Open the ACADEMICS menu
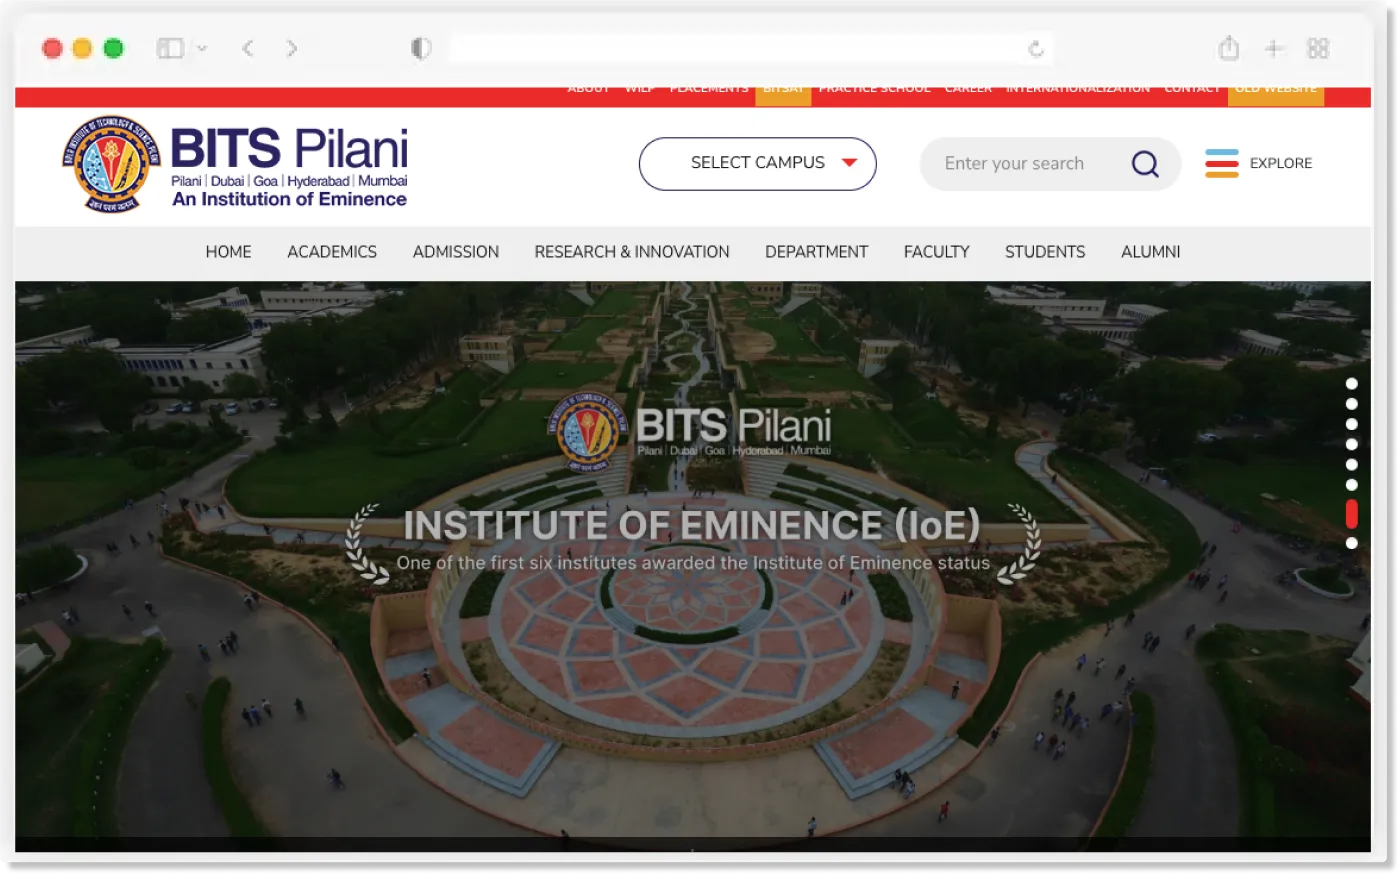The height and width of the screenshot is (875, 1400). (x=332, y=252)
